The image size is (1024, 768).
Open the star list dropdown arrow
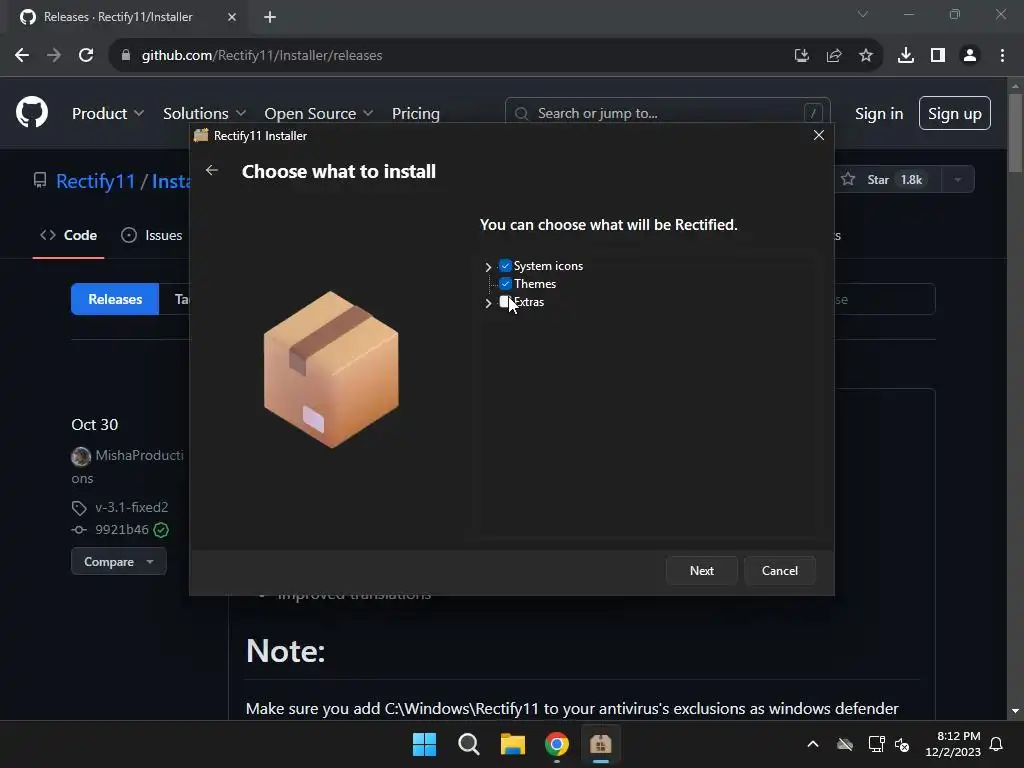pyautogui.click(x=958, y=180)
